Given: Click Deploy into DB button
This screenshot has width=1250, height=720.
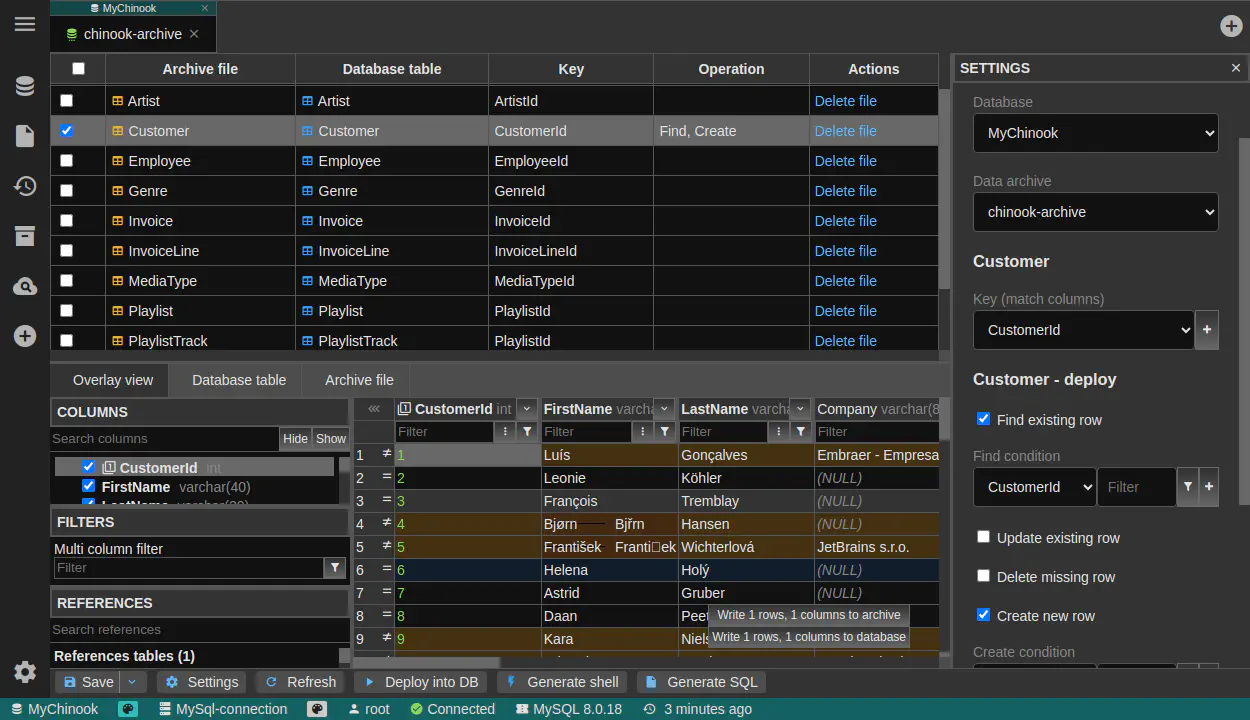Looking at the screenshot, I should (x=421, y=682).
